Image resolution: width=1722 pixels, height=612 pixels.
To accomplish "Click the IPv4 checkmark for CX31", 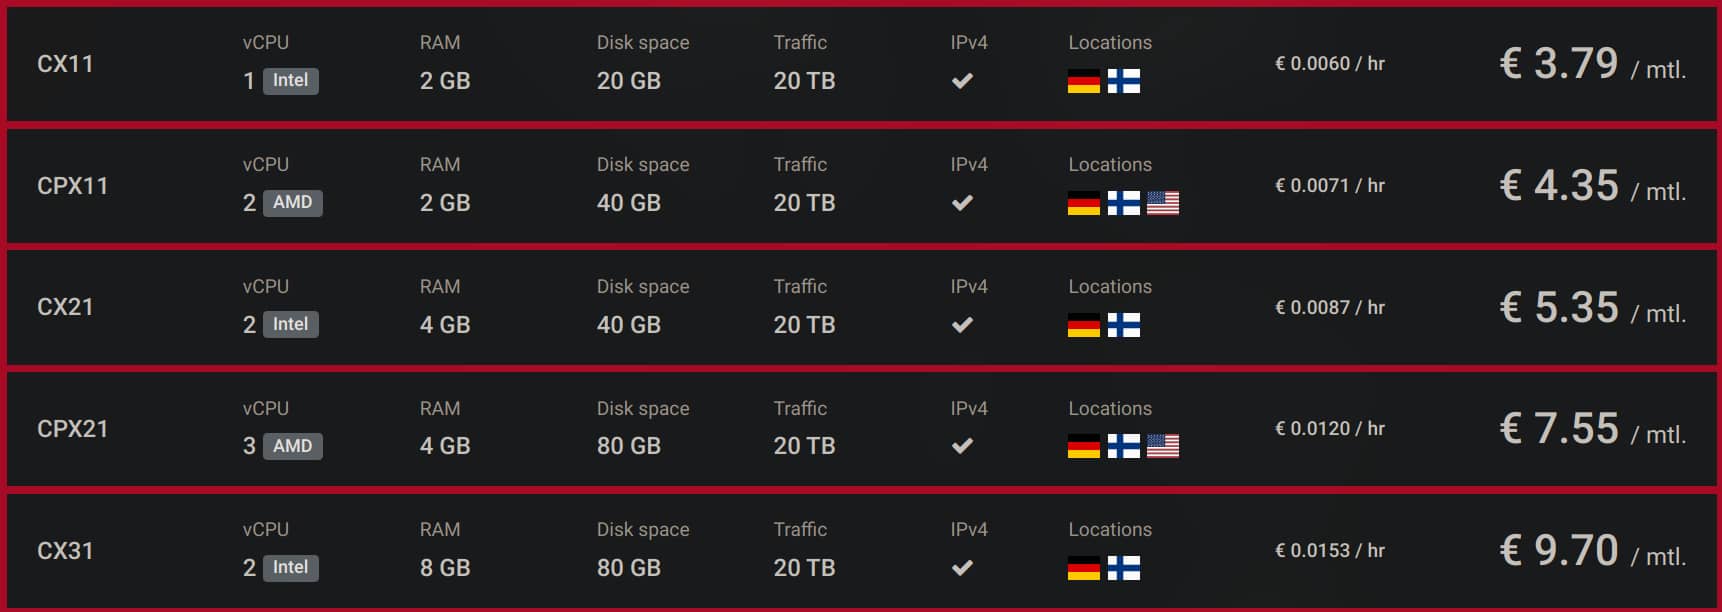I will coord(962,568).
